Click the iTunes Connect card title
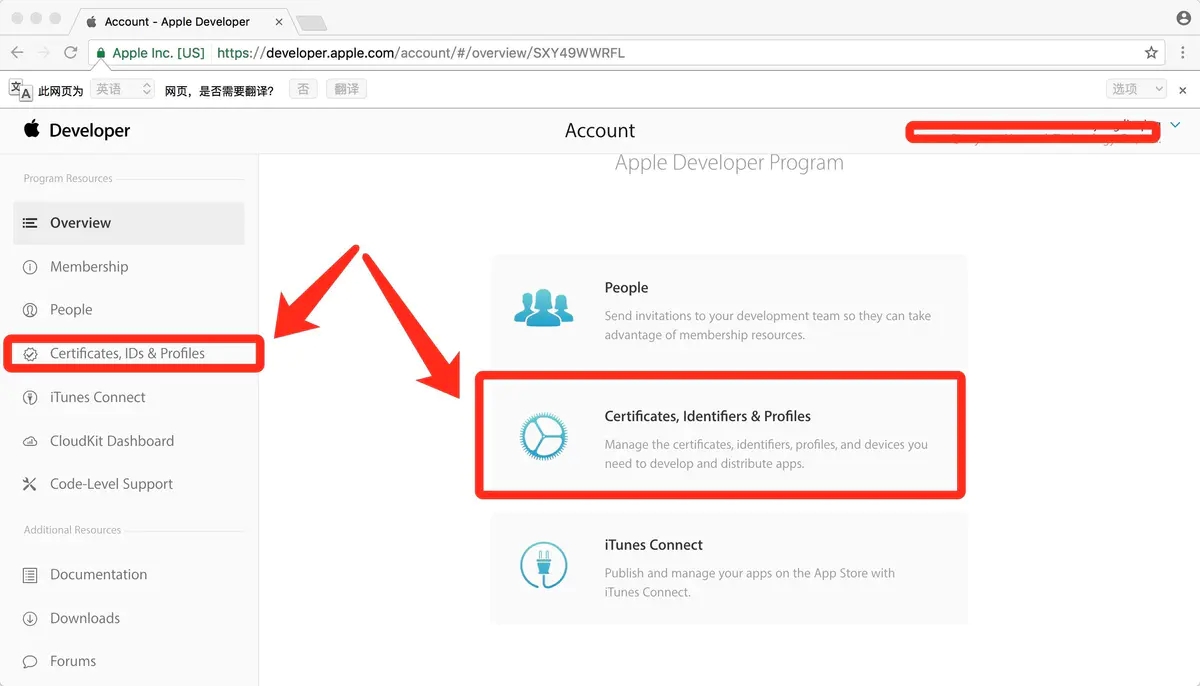This screenshot has width=1200, height=686. tap(654, 545)
